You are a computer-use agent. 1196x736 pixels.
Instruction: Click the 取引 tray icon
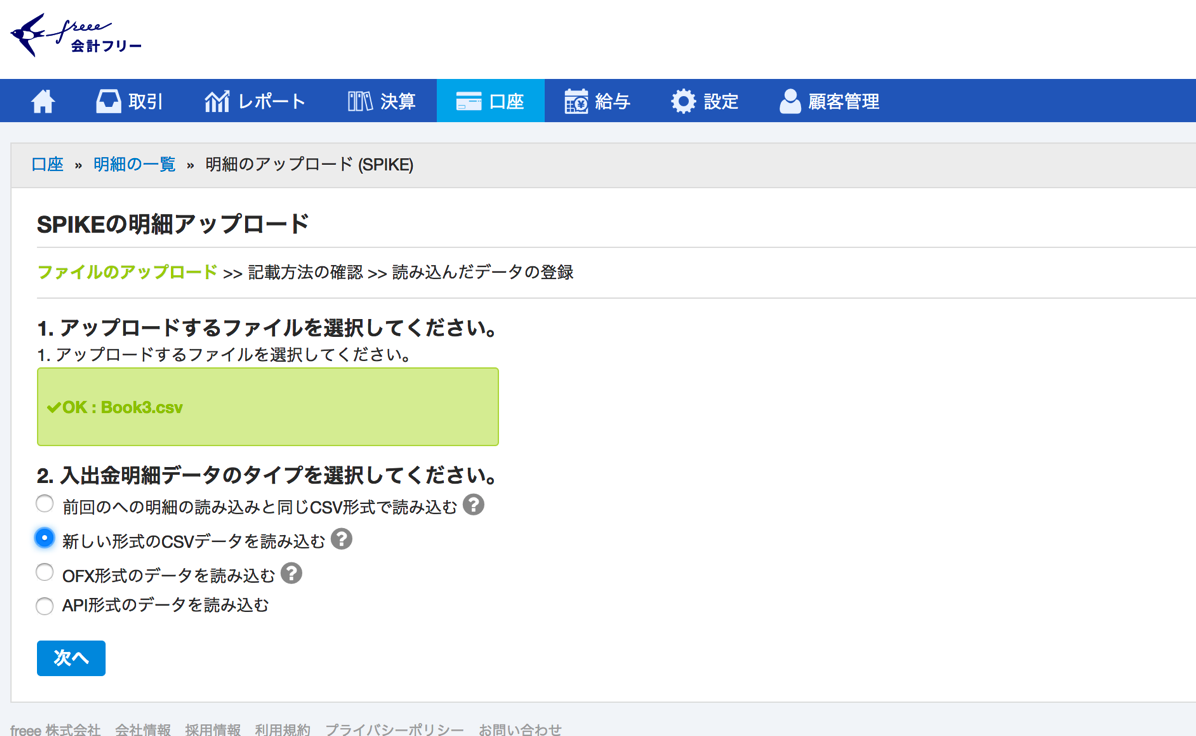[x=108, y=101]
